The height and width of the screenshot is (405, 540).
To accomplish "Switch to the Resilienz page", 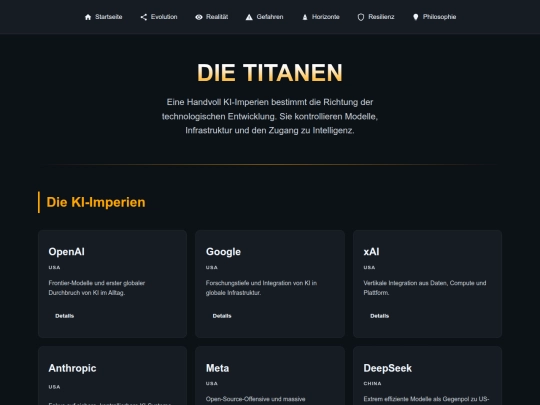I will pos(376,17).
